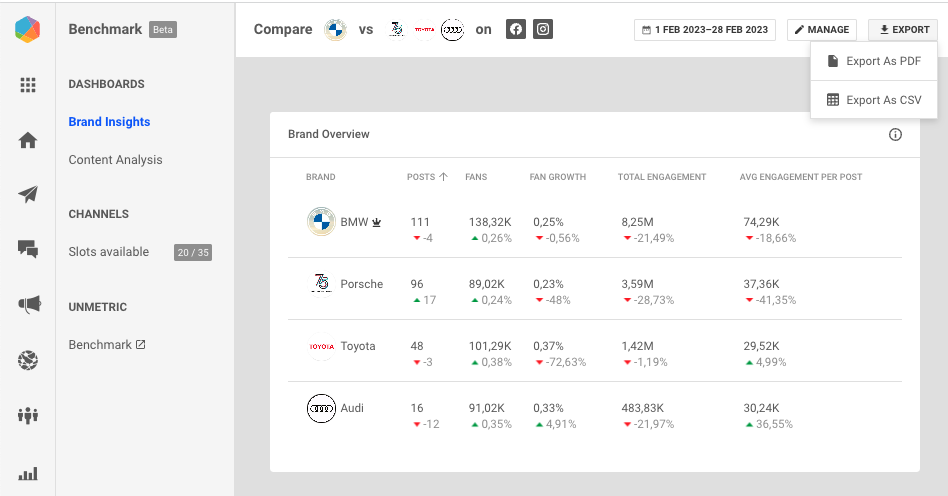Click the Brand column header
Screen dimensions: 948x496
(x=320, y=177)
